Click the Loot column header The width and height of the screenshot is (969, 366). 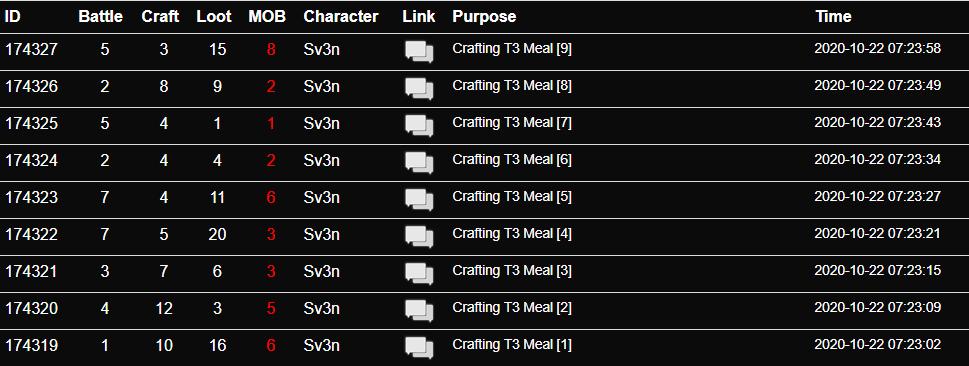pyautogui.click(x=214, y=17)
